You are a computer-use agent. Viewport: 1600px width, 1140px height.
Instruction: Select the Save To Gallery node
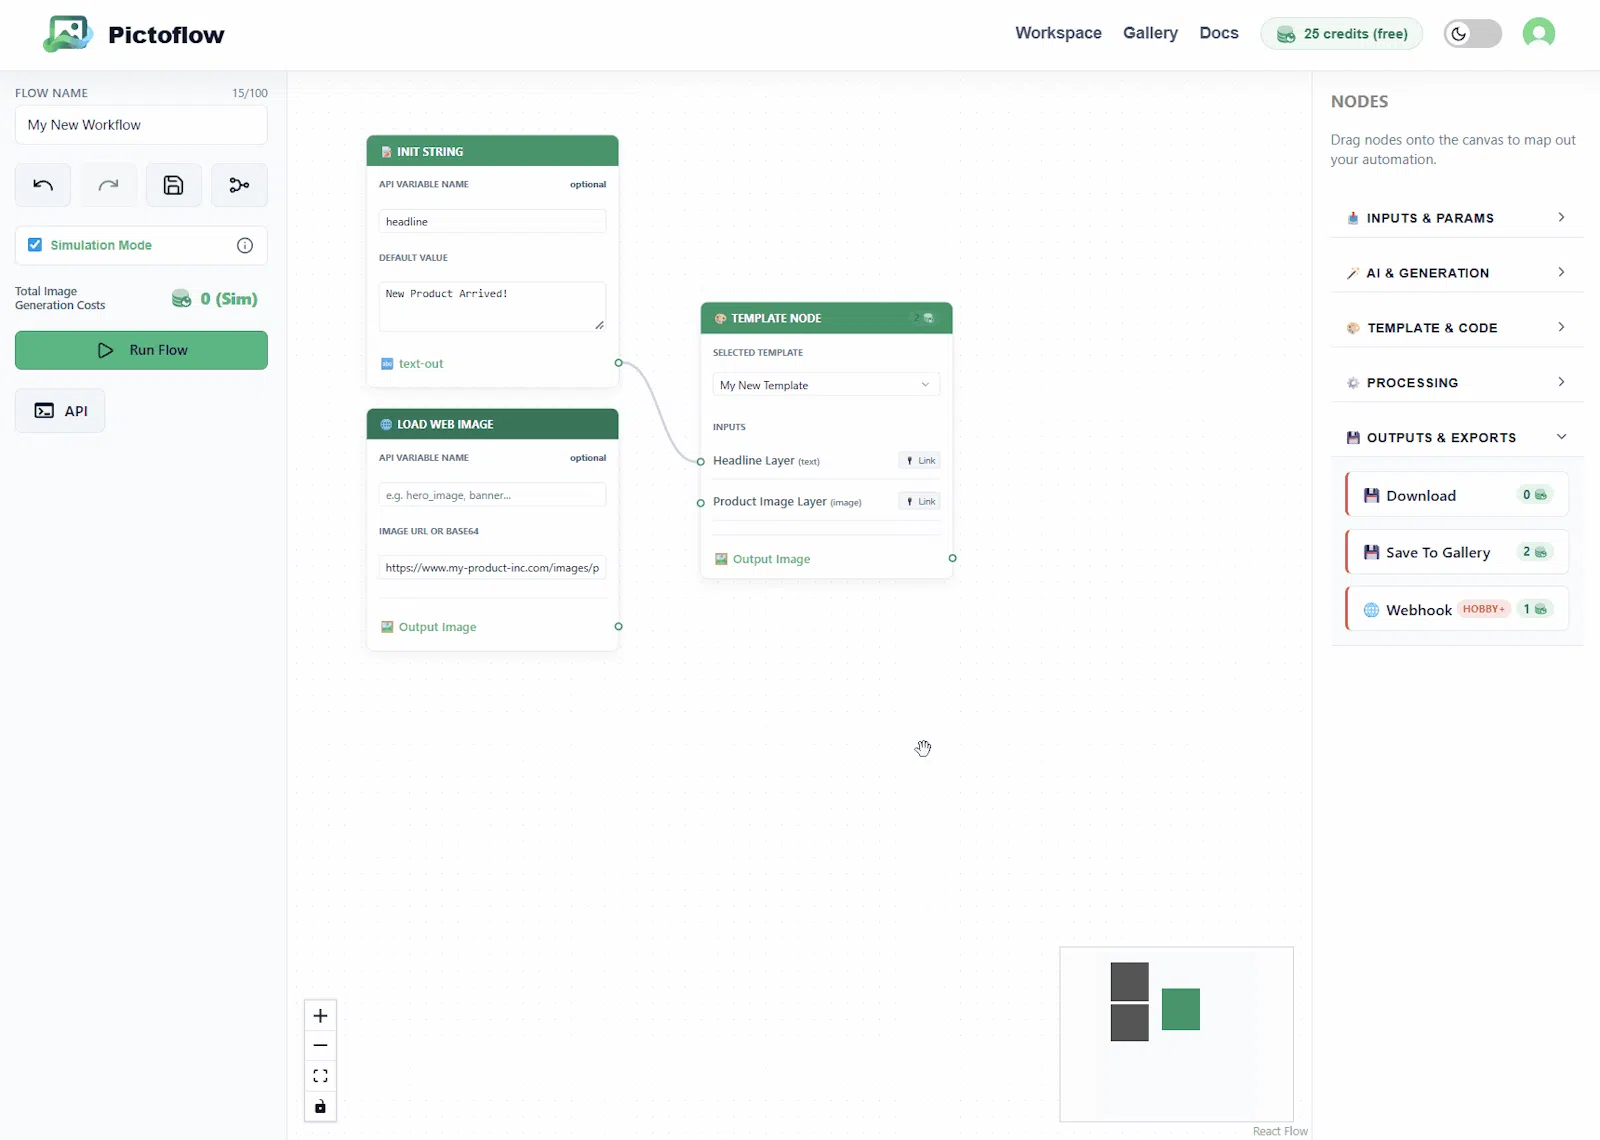pos(1457,552)
